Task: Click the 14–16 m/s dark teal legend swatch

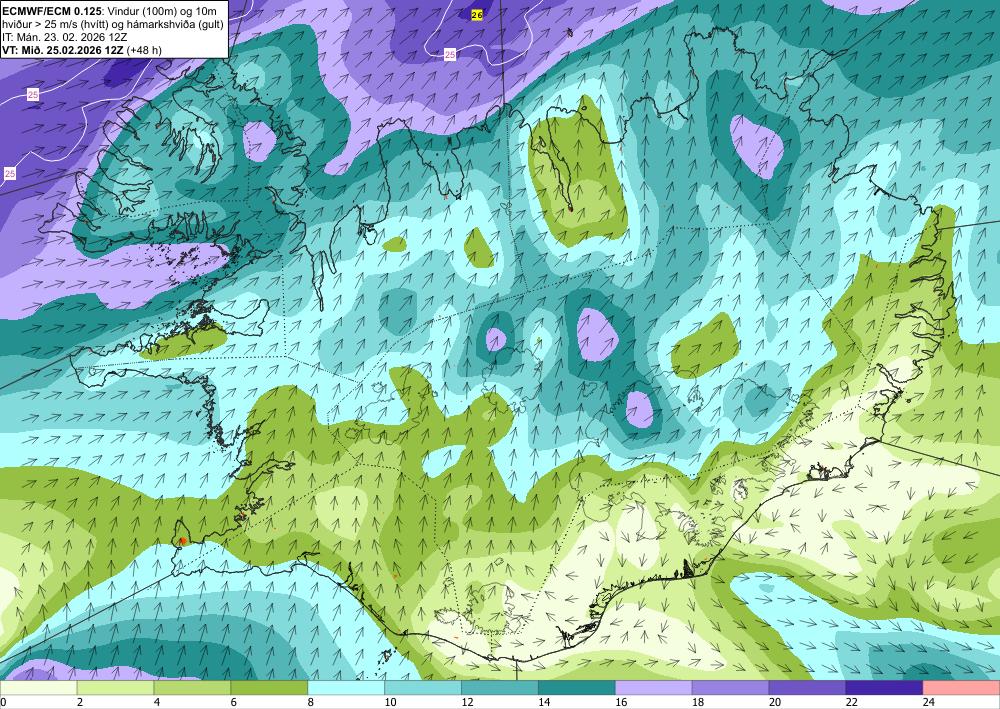Action: 577,687
